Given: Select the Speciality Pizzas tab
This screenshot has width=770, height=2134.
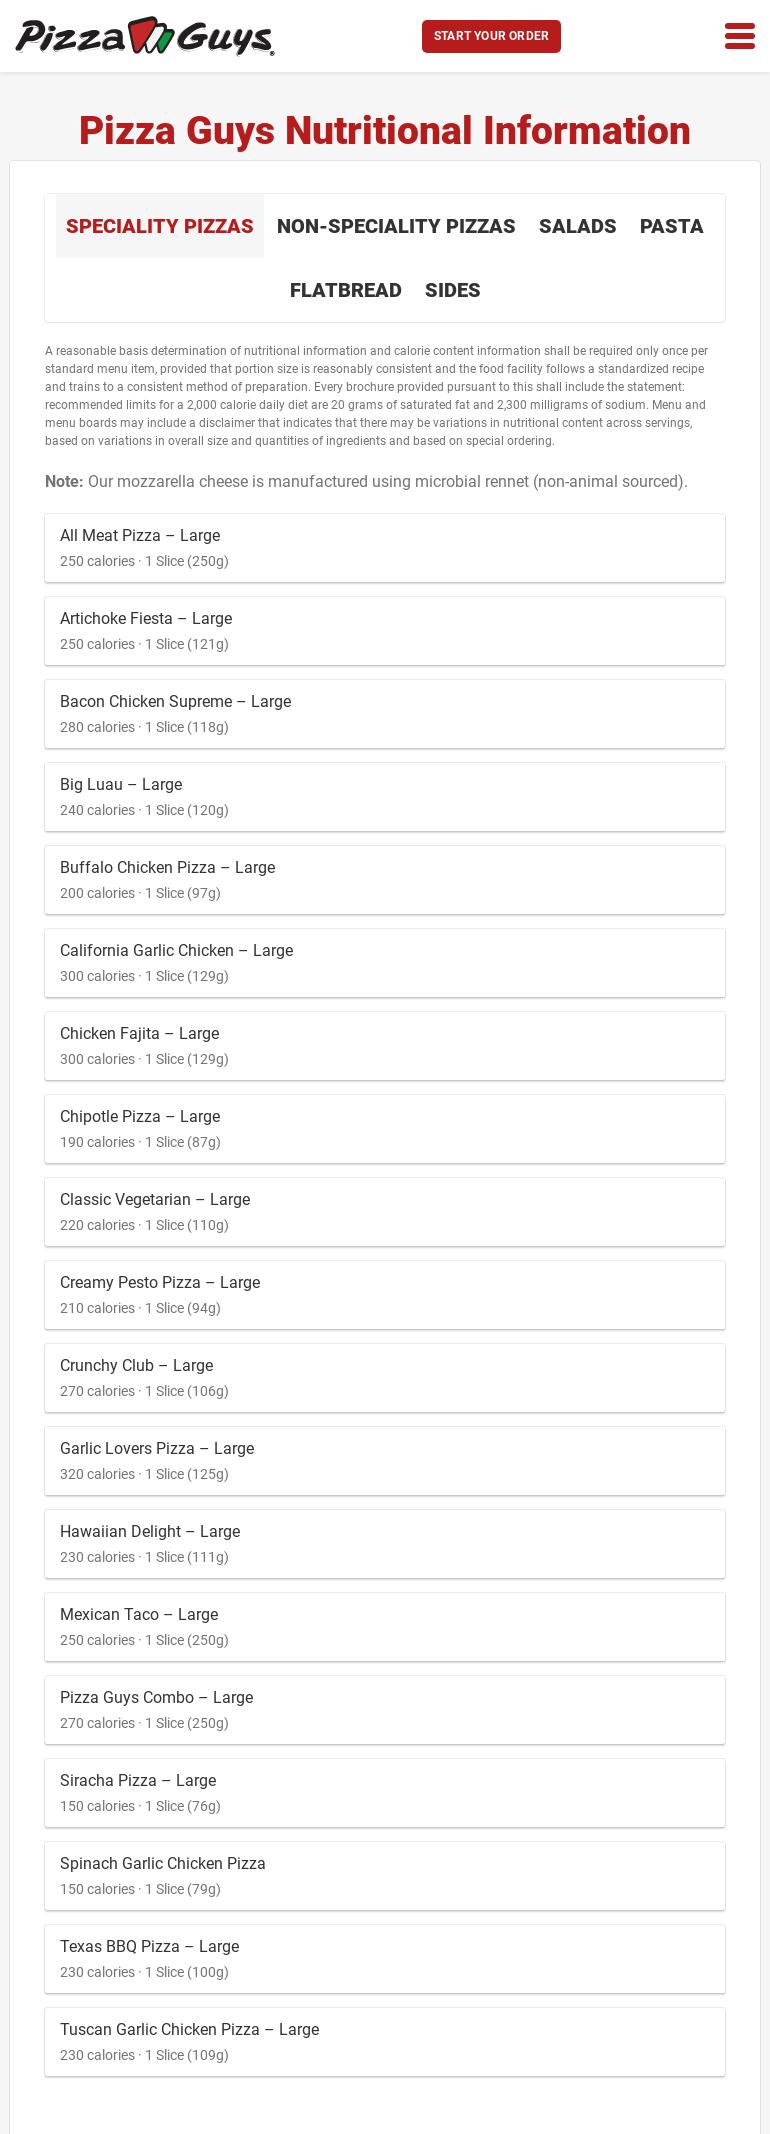Looking at the screenshot, I should (160, 226).
